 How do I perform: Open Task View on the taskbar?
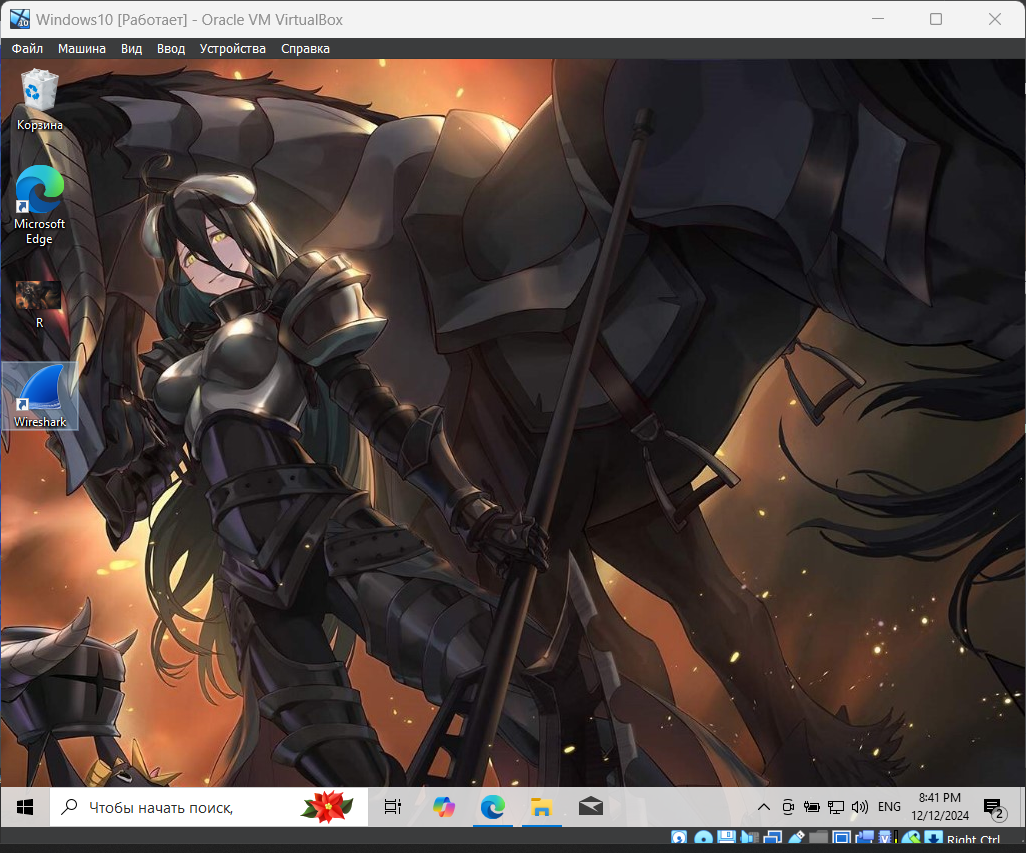[x=393, y=807]
